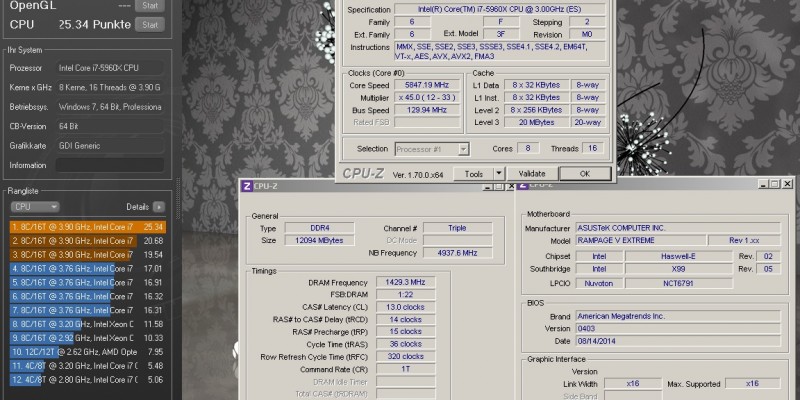
Task: Expand the Tools dropdown arrow in CPU-Z
Action: (499, 174)
